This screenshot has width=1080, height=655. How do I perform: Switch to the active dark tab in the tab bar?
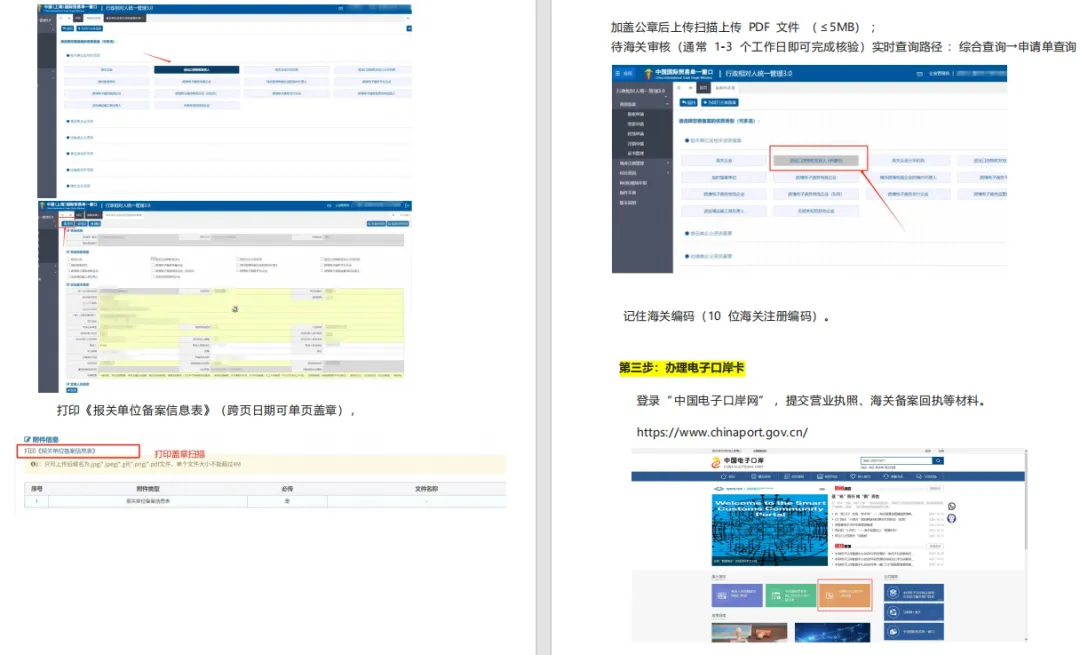pyautogui.click(x=701, y=87)
